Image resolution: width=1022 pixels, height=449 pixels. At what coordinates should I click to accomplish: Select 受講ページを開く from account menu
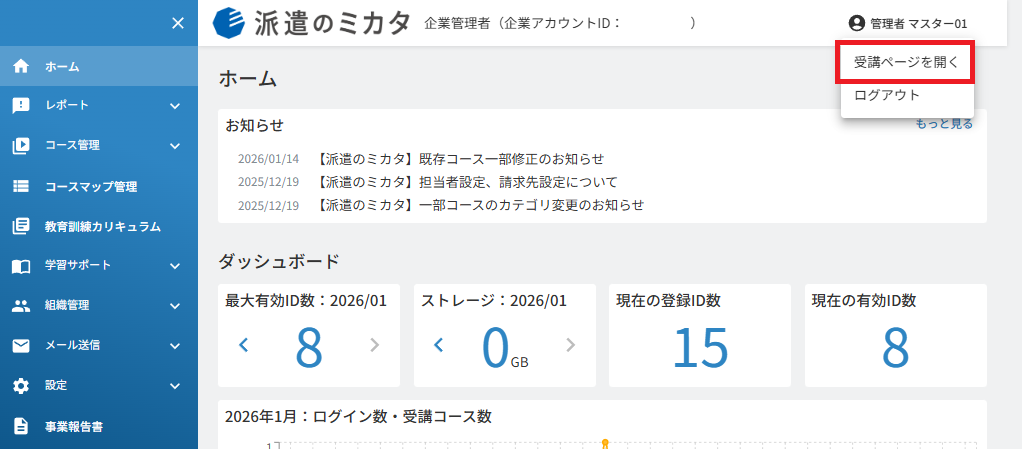tap(907, 63)
